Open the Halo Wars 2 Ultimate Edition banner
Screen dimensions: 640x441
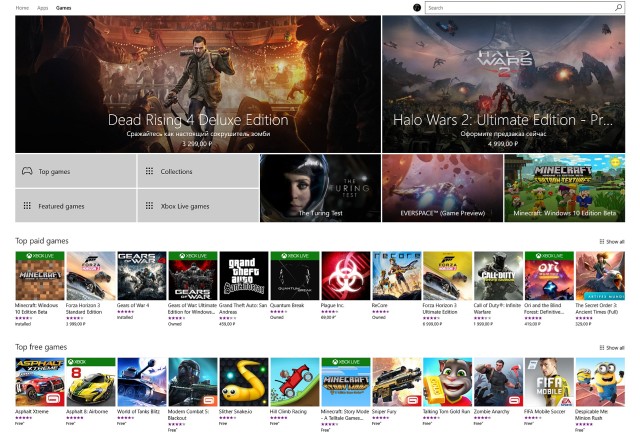[x=503, y=84]
